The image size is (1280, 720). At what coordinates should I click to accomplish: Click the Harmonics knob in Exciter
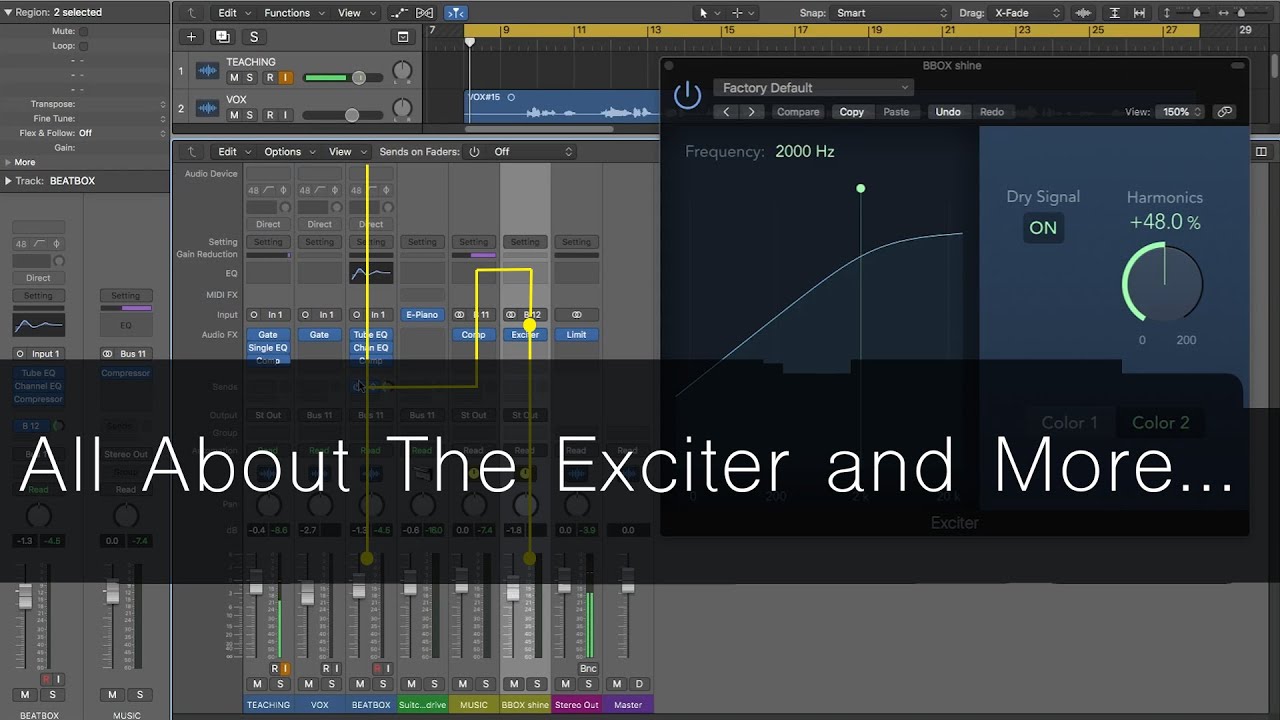[x=1164, y=283]
